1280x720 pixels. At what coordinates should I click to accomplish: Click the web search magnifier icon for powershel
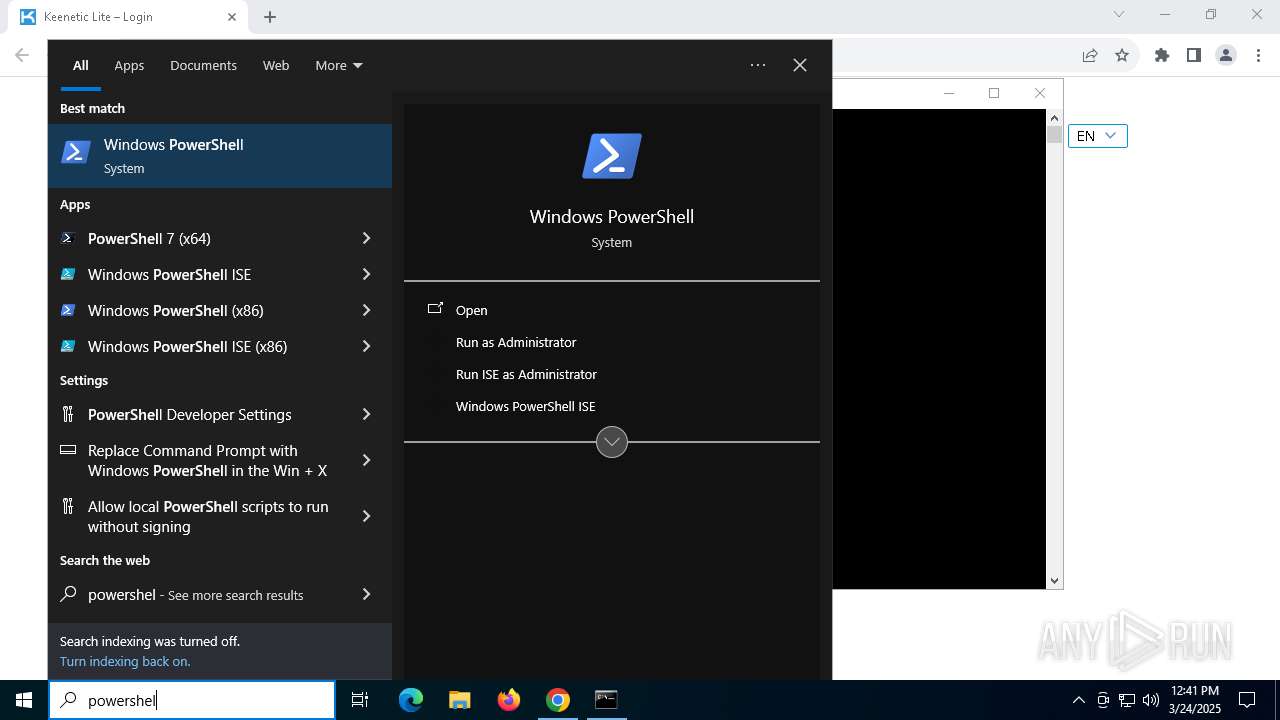tap(68, 594)
